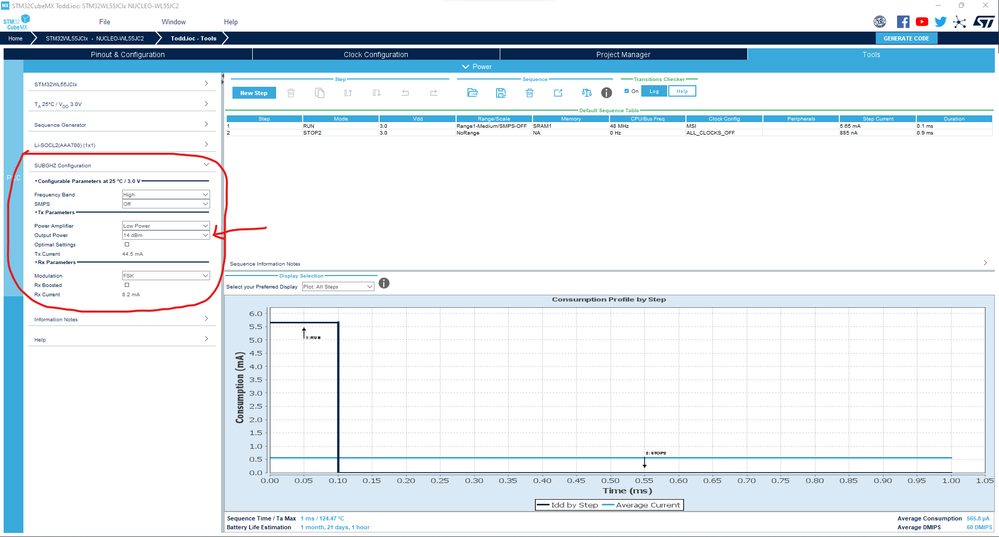The image size is (999, 537).
Task: Click the duplicate step copy icon
Action: pos(320,93)
